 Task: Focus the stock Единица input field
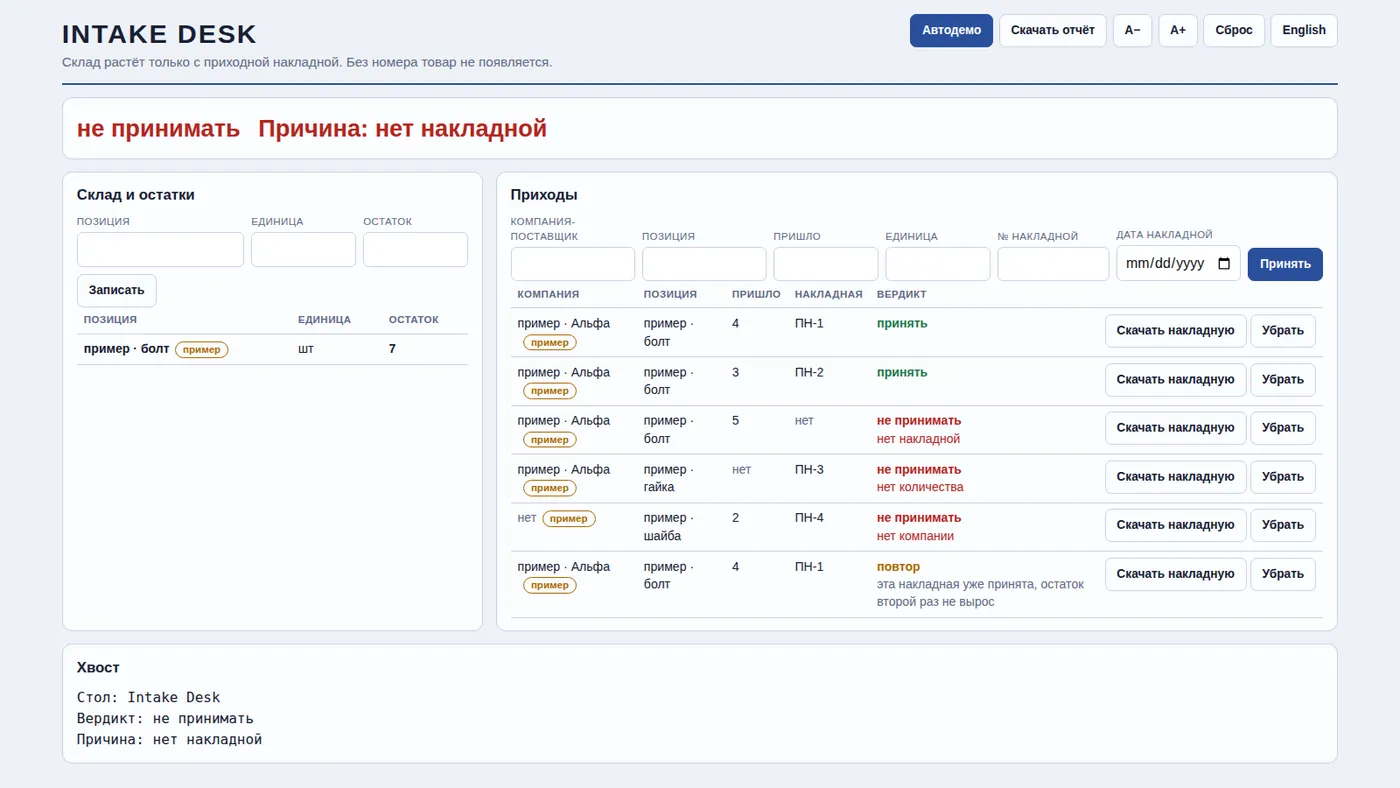point(303,250)
